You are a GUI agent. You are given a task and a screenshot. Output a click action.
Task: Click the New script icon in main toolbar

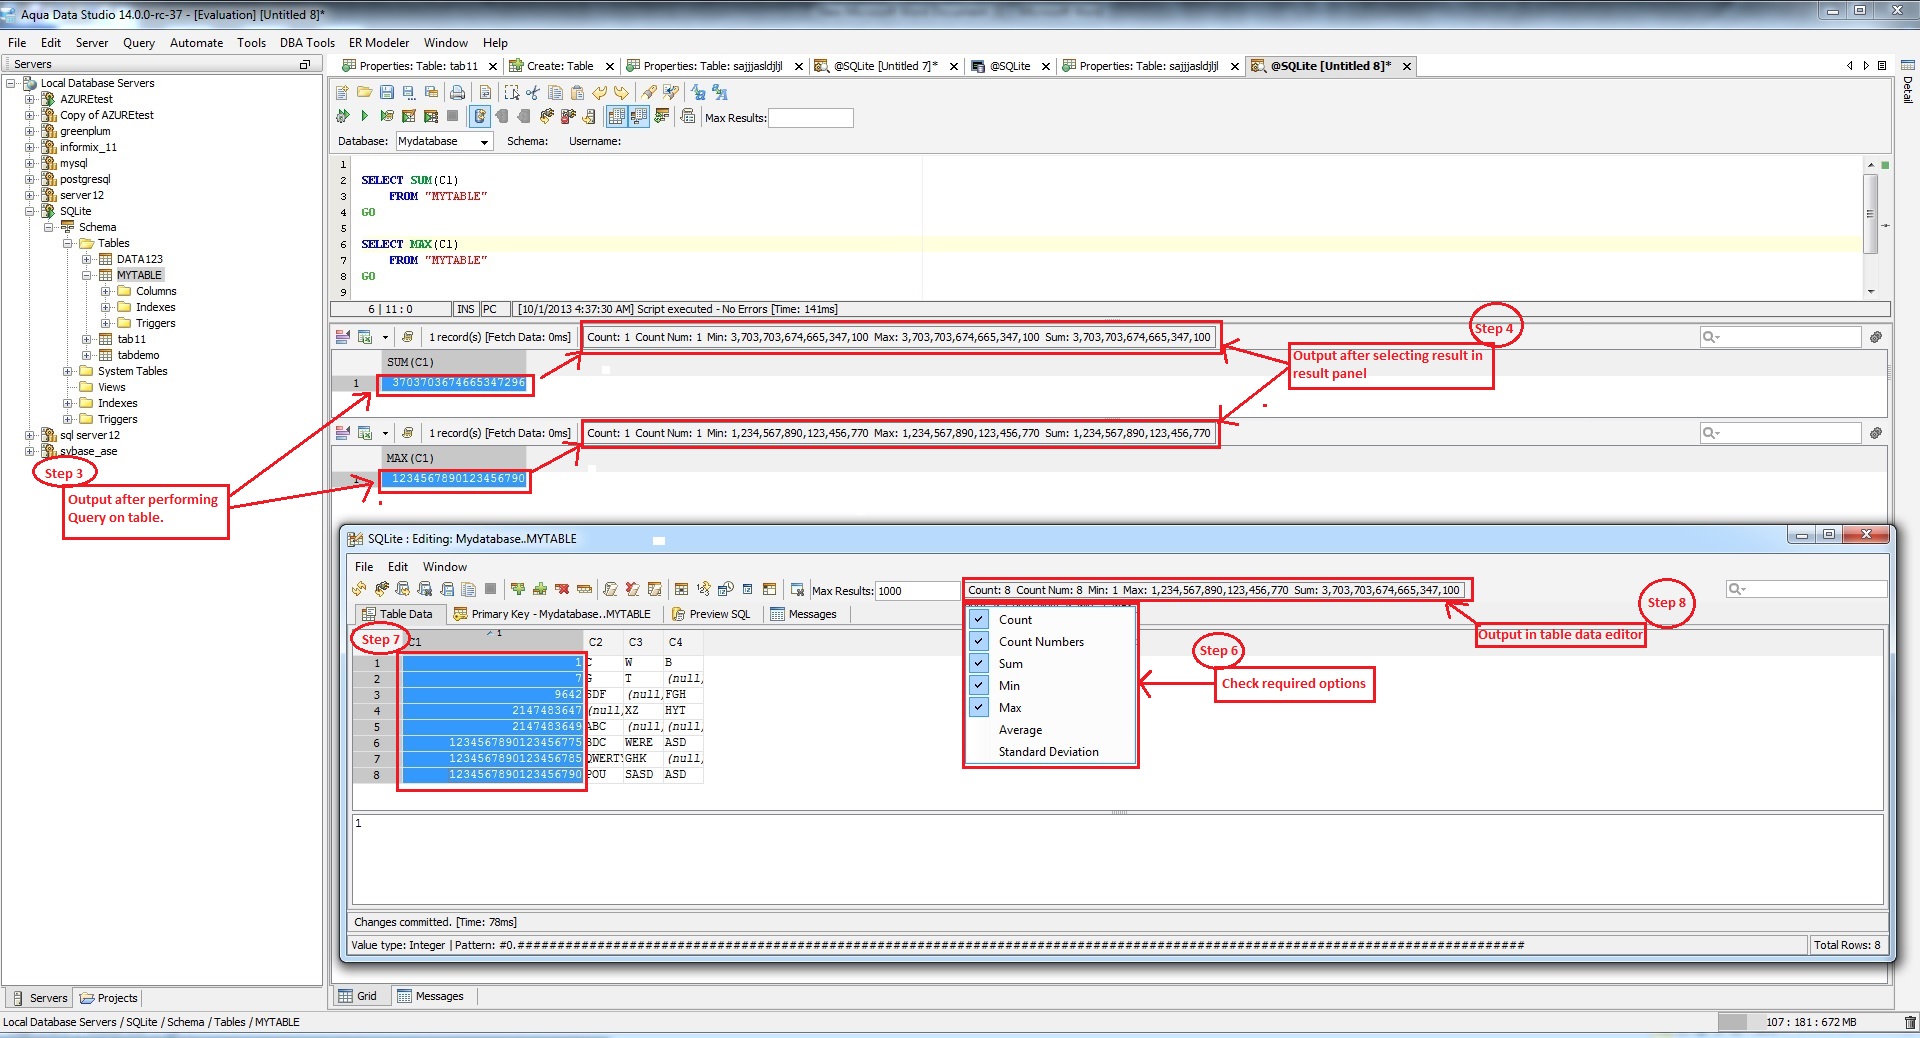342,92
